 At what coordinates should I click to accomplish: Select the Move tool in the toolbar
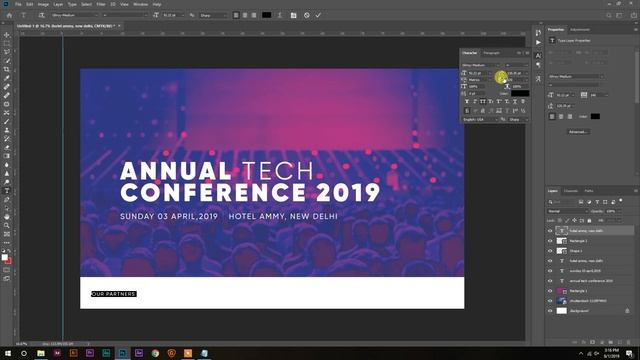[x=7, y=35]
